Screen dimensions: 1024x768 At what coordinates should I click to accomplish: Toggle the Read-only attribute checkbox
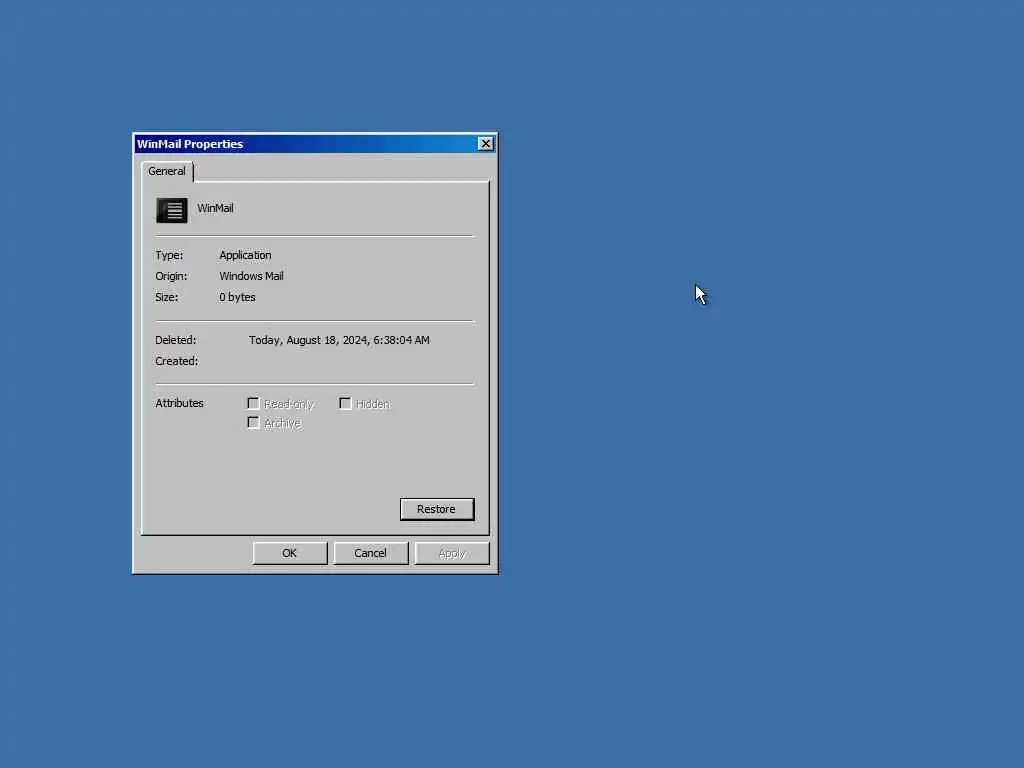[x=253, y=403]
